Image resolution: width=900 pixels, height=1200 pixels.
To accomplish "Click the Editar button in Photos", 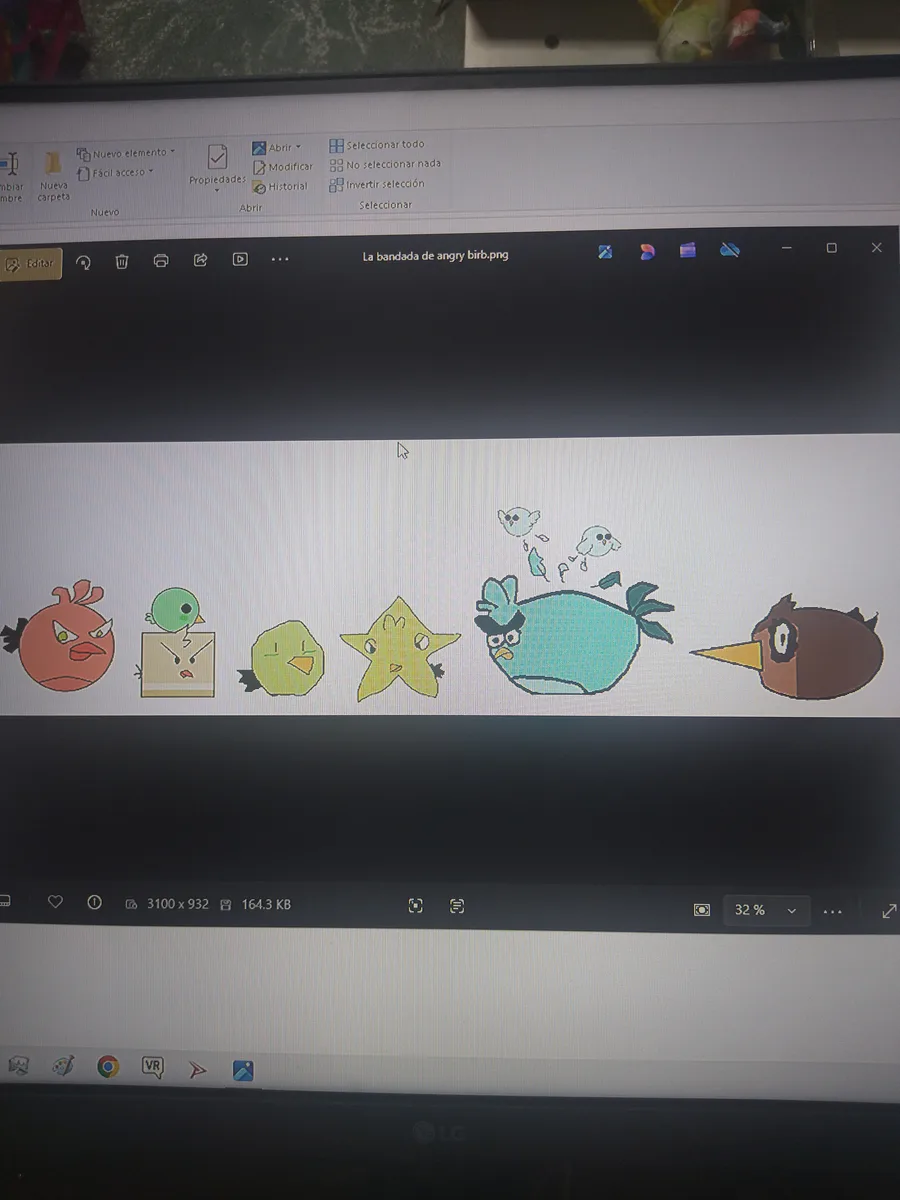I will pos(31,264).
